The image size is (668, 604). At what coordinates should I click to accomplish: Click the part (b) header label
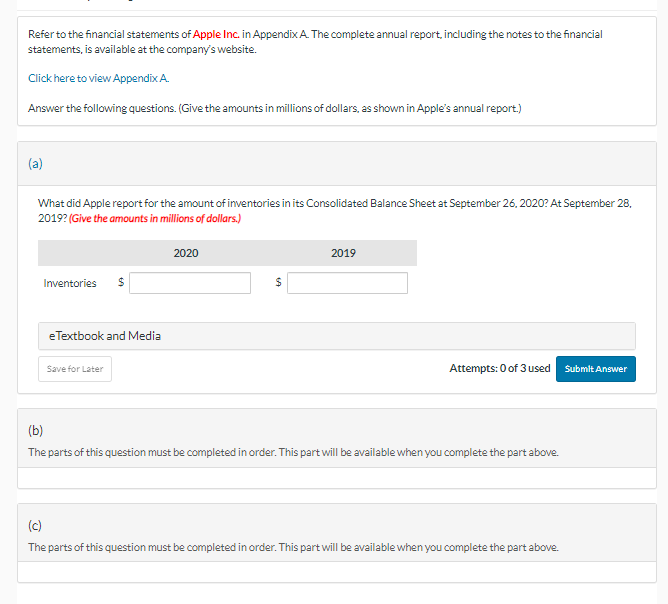pyautogui.click(x=36, y=431)
